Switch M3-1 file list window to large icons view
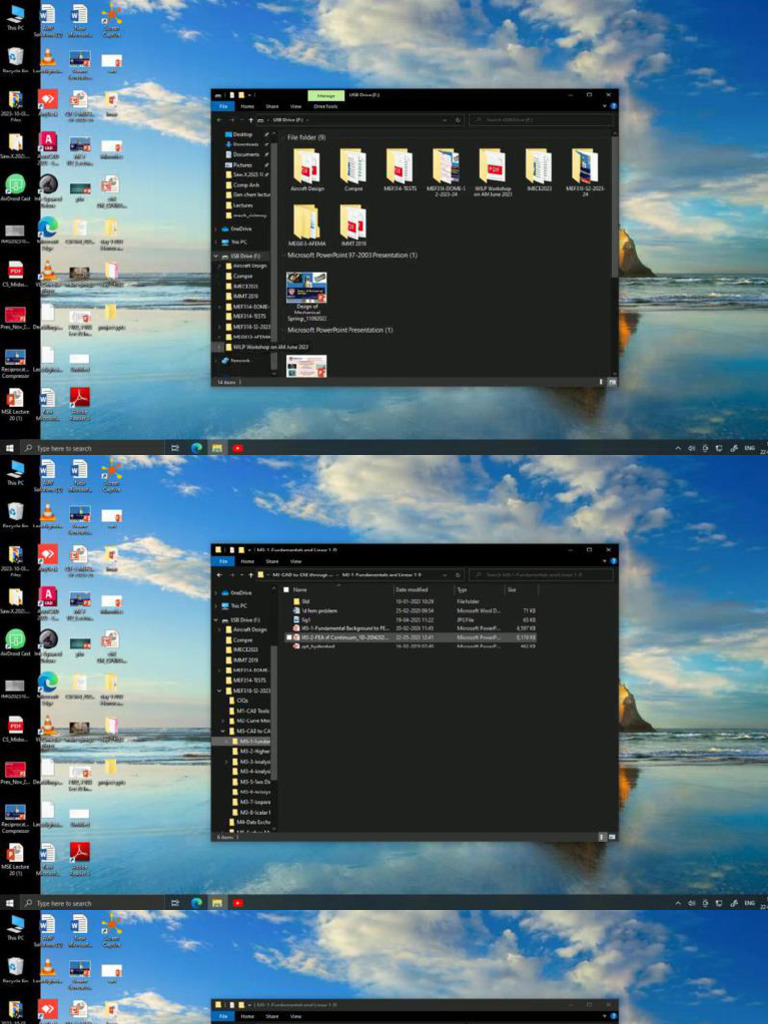Screen dimensions: 768x1024 (612, 837)
